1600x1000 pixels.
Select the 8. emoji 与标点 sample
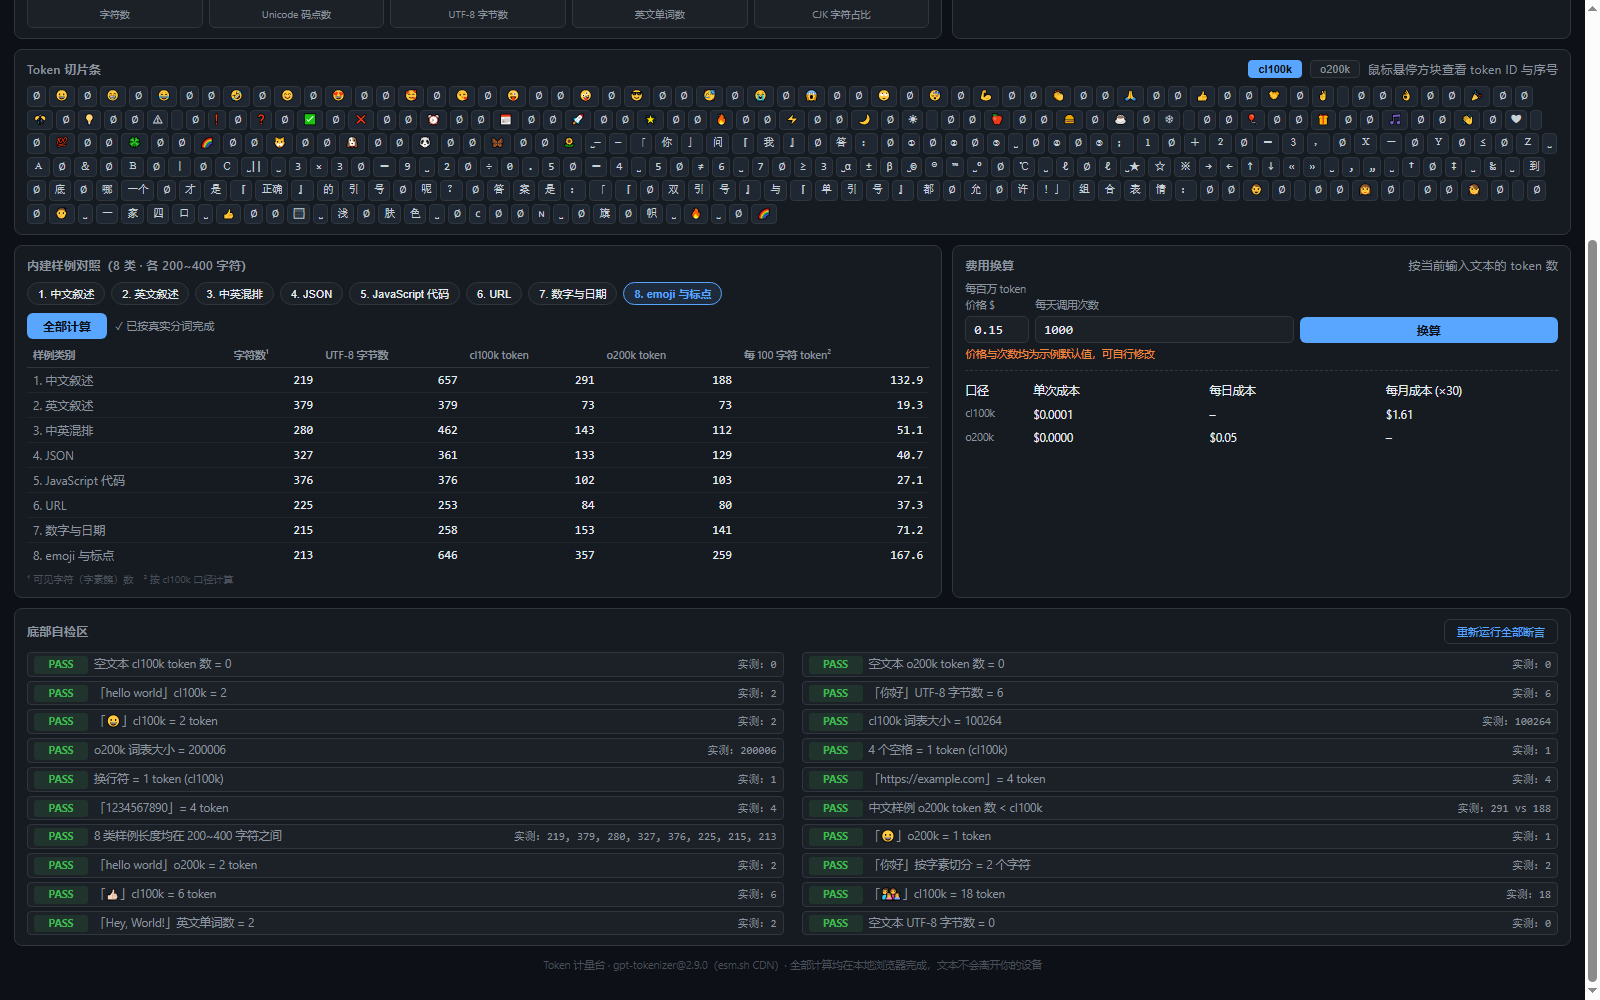(x=672, y=294)
